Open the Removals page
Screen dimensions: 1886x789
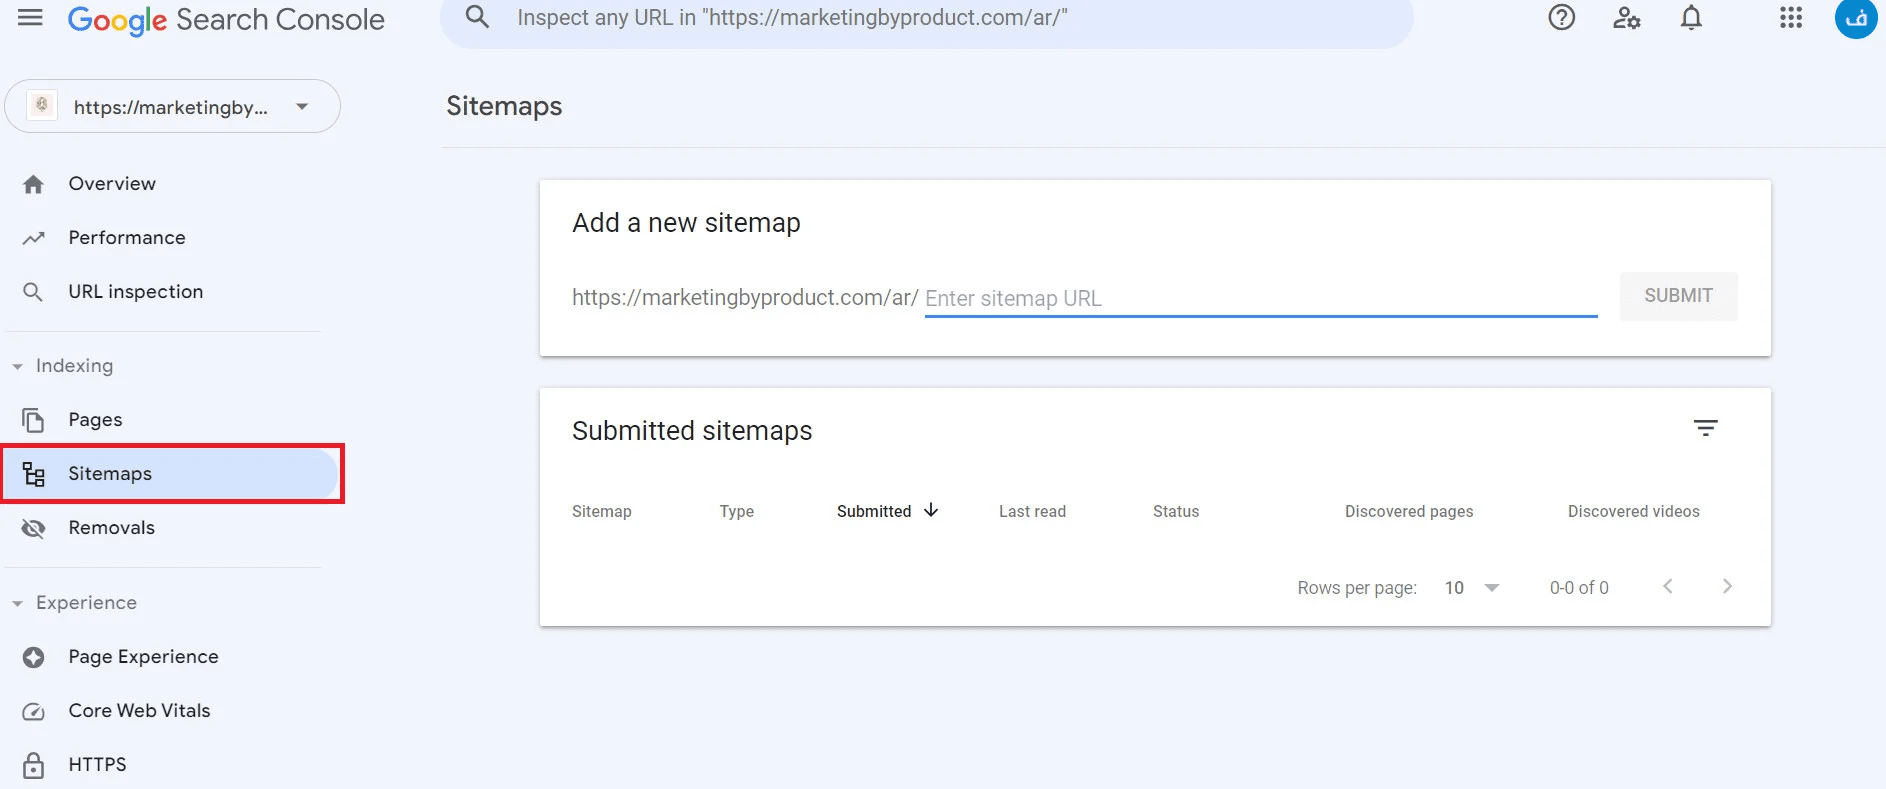(x=111, y=528)
